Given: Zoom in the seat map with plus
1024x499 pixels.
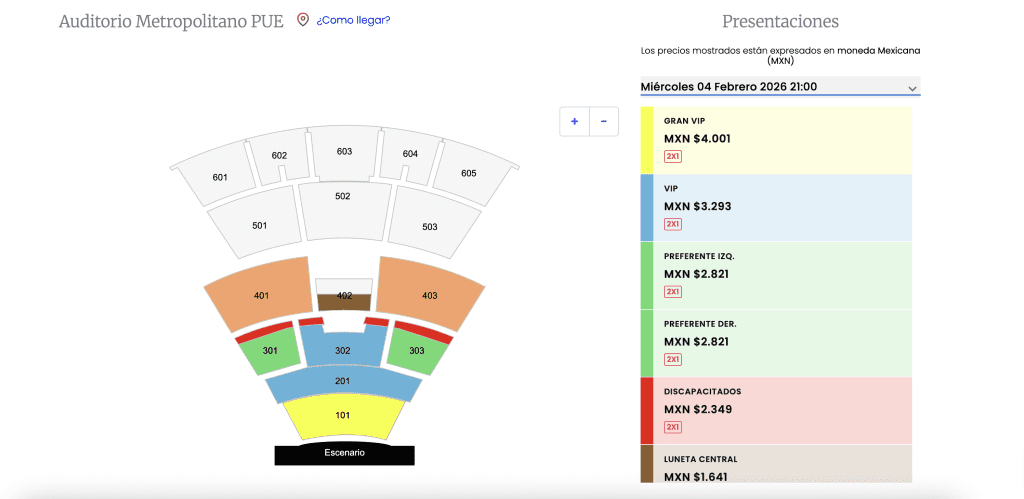Looking at the screenshot, I should pyautogui.click(x=574, y=122).
